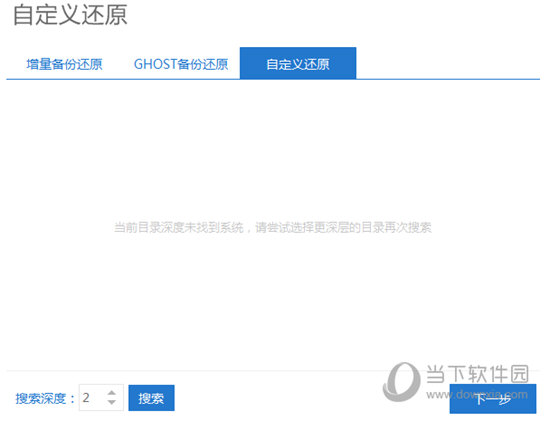Click the 搜索 button
Screen dimensions: 550x421
[151, 398]
